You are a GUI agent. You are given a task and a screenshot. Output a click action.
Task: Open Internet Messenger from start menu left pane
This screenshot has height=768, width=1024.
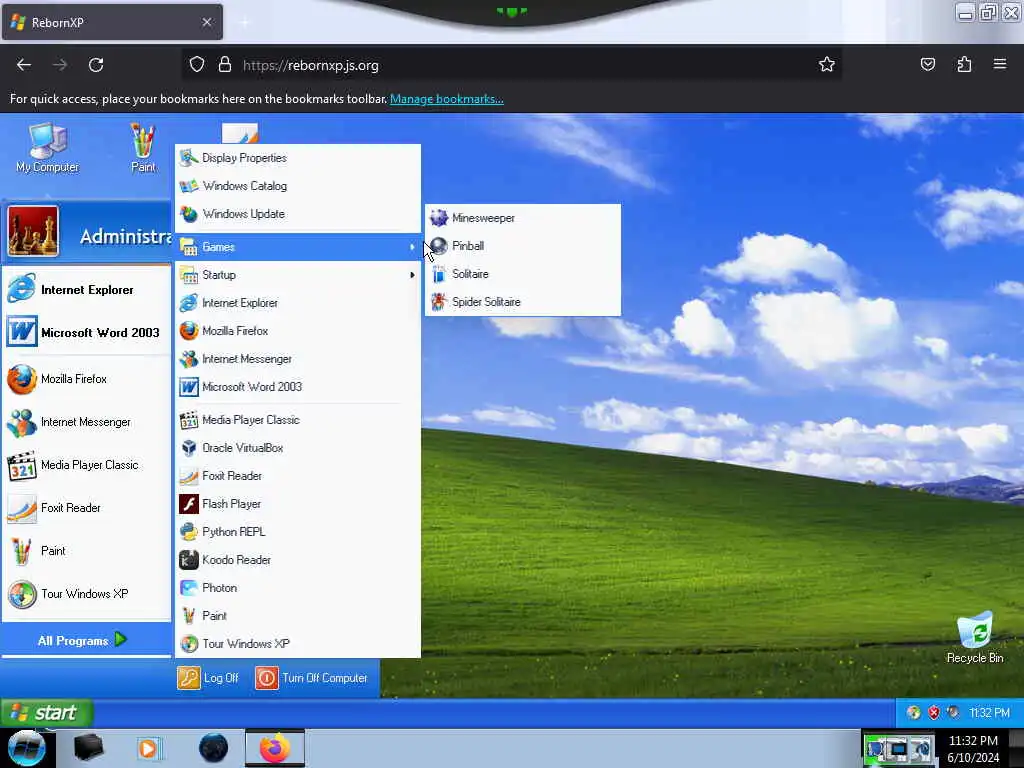tap(86, 423)
